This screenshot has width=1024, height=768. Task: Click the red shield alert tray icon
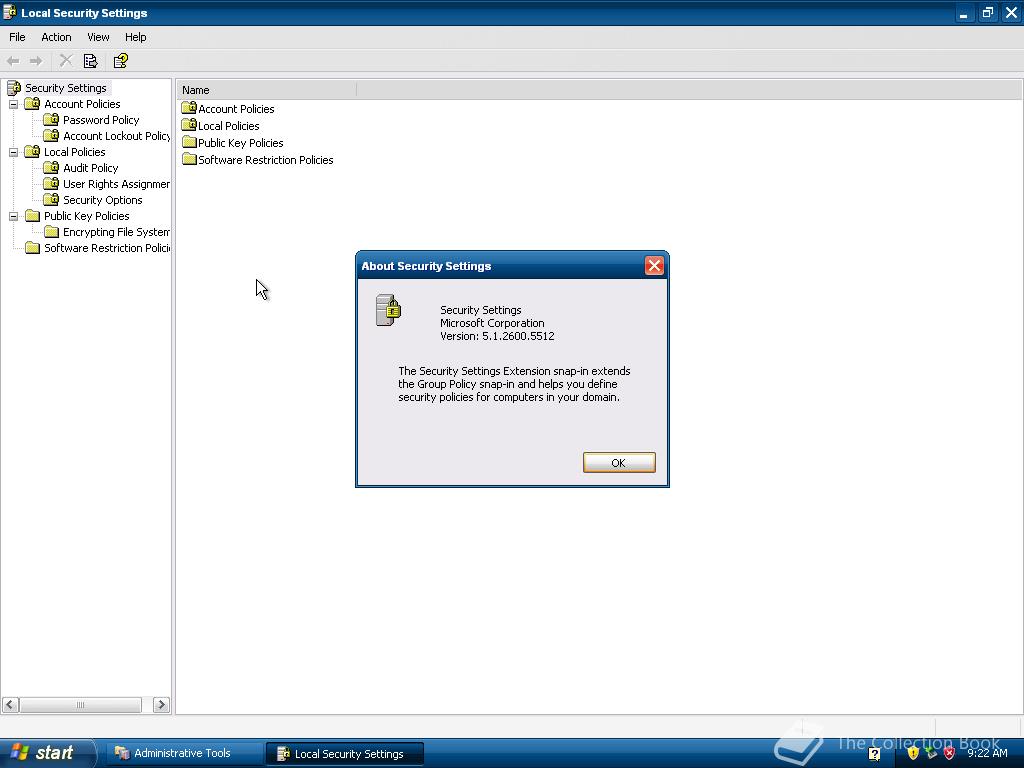(x=949, y=753)
